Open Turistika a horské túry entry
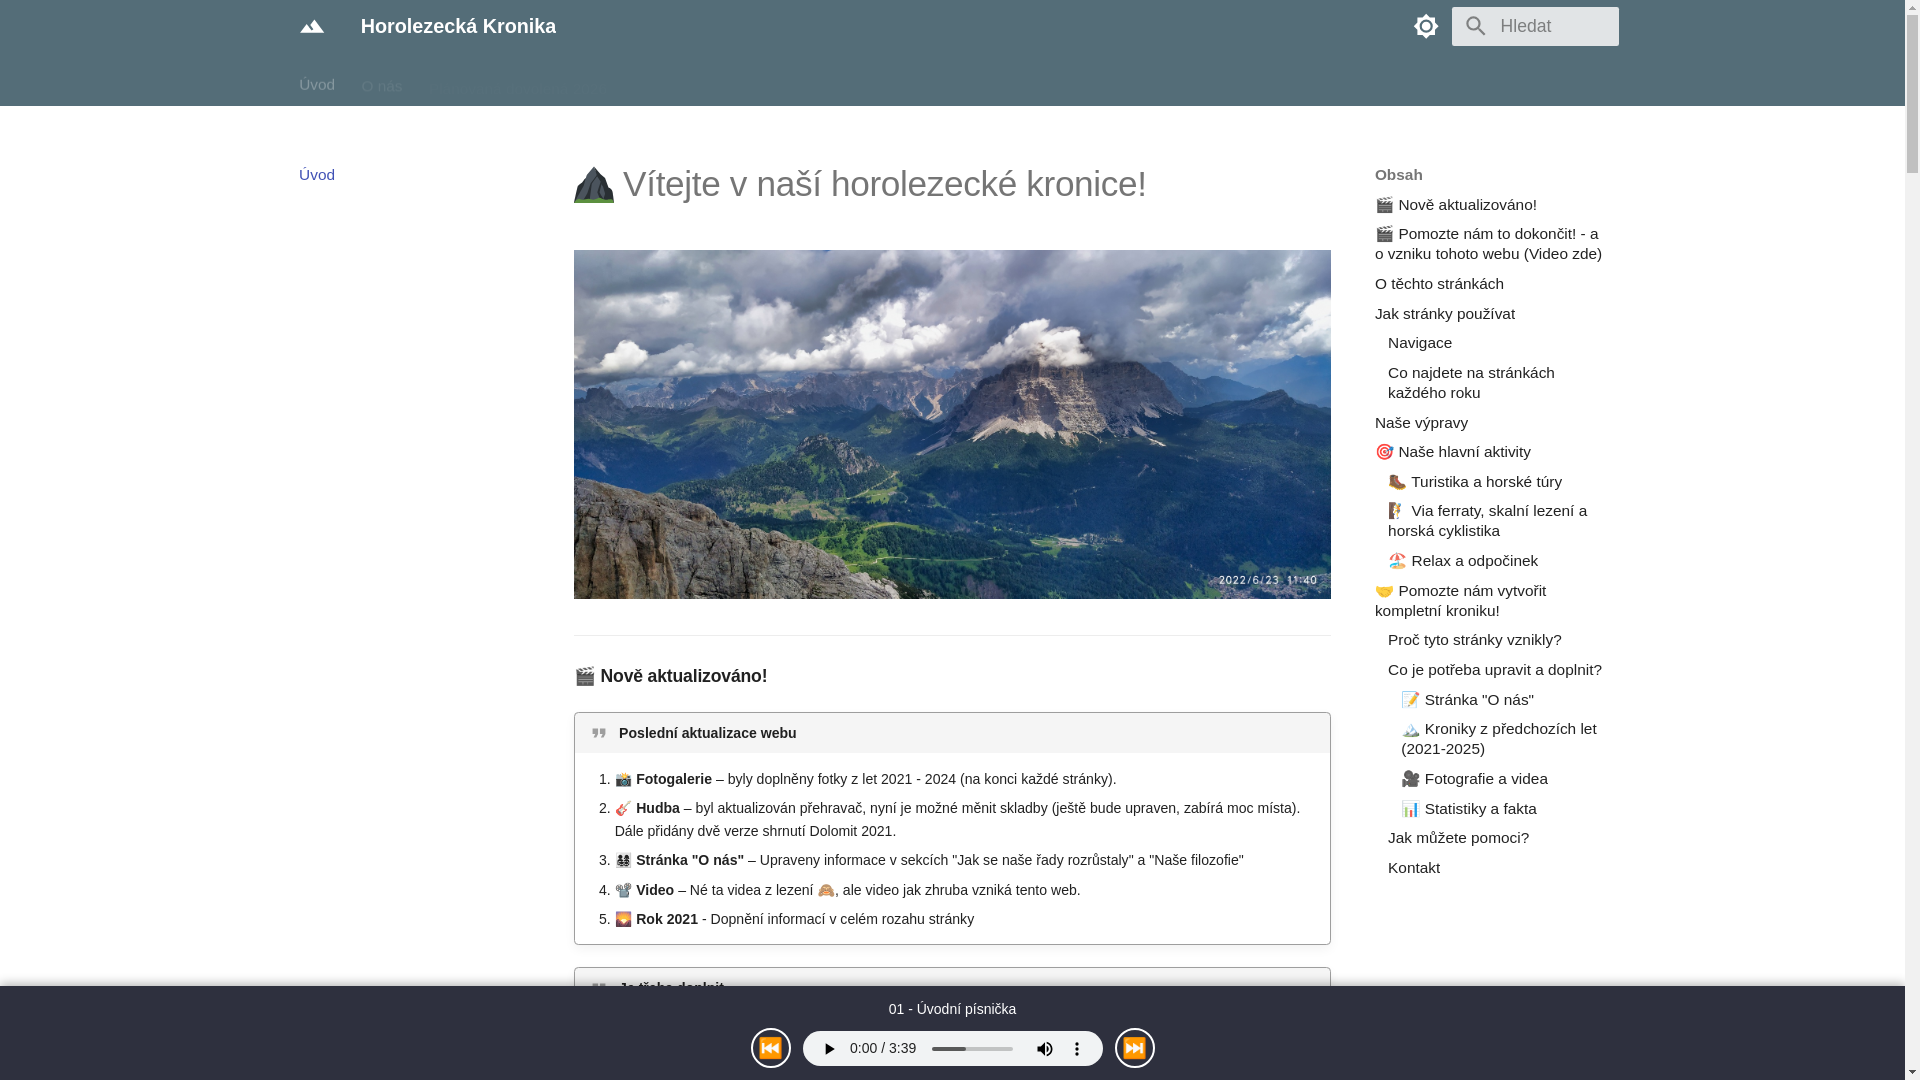 pos(1475,482)
